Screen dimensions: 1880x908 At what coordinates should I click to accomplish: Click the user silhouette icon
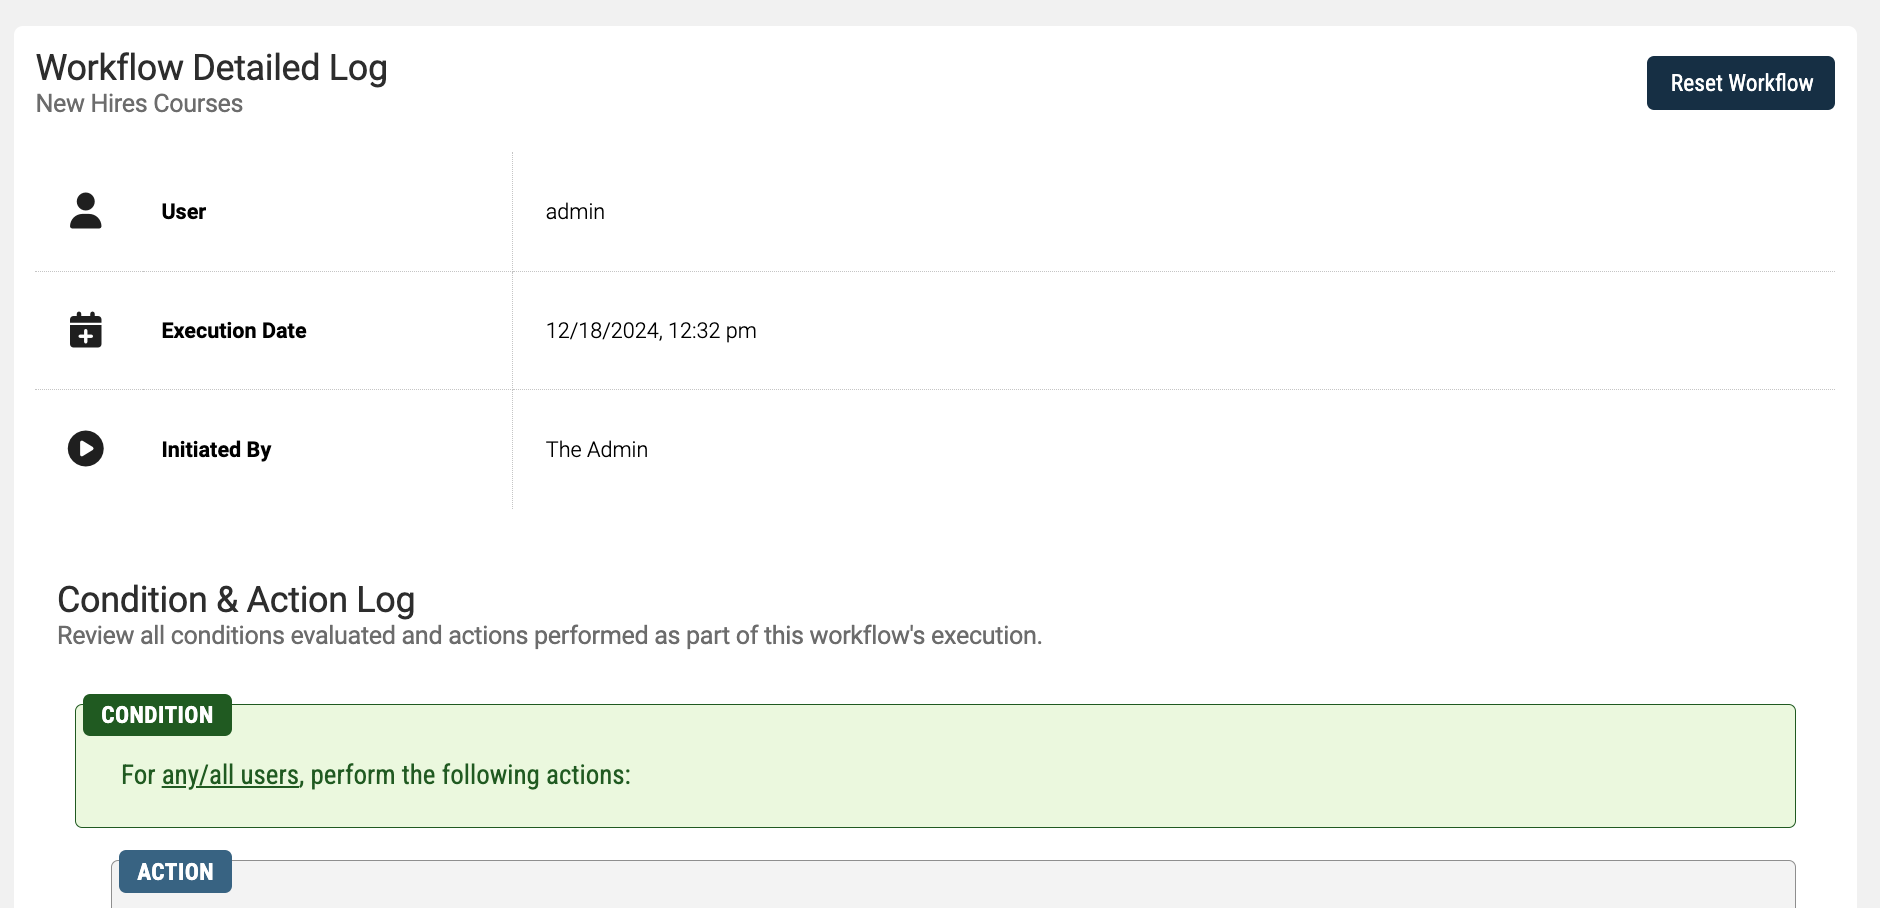86,211
